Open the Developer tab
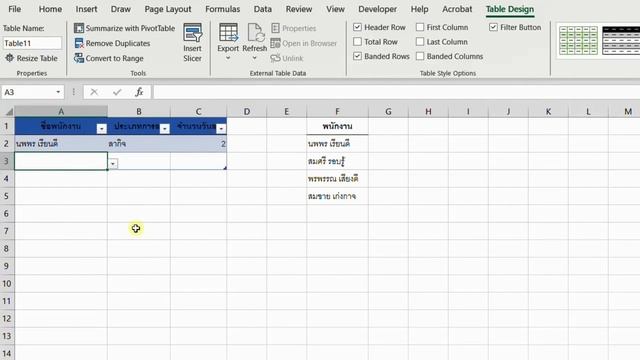 (378, 9)
